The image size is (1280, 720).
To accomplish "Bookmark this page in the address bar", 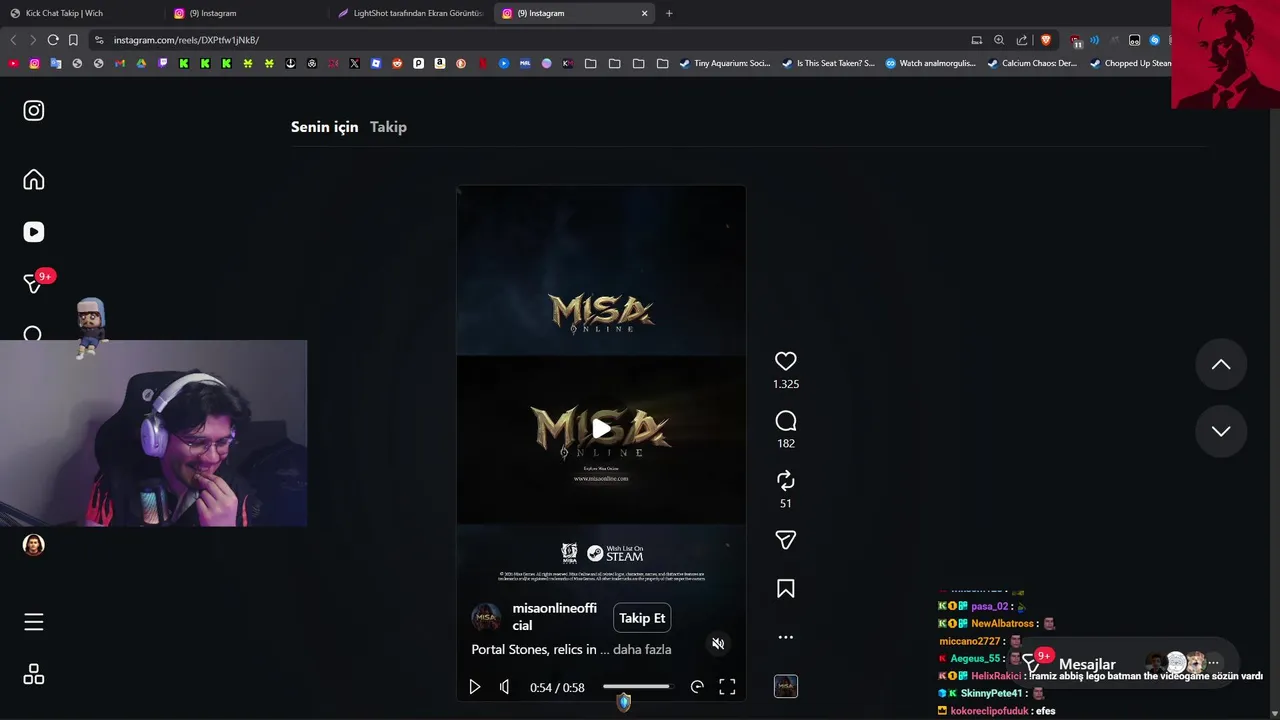I will [73, 40].
